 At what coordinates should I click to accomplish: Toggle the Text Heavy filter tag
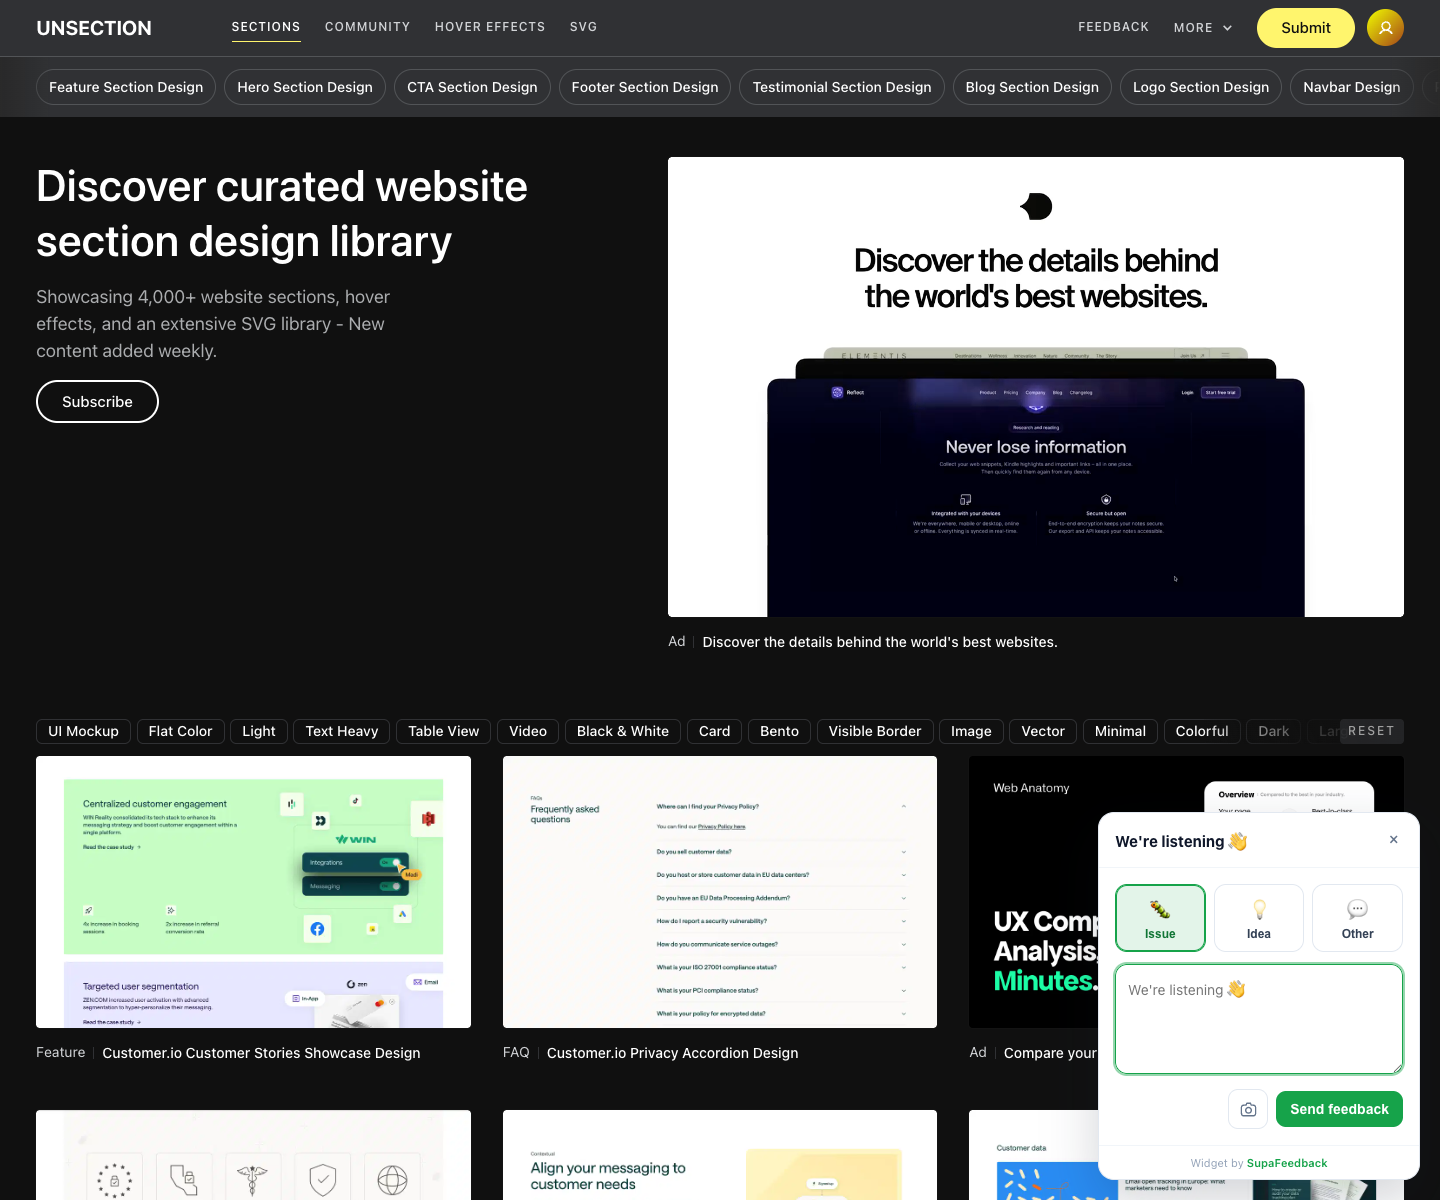(342, 731)
